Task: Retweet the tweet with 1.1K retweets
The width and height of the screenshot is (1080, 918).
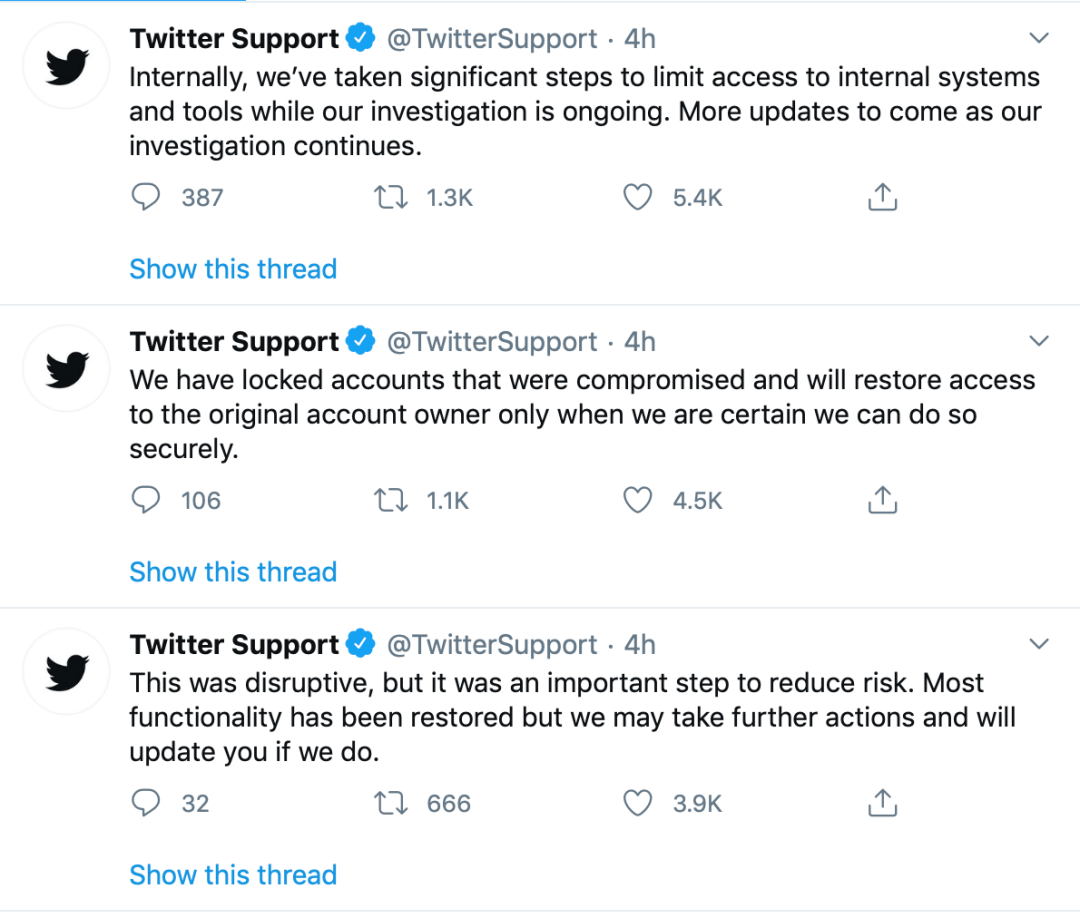Action: click(x=390, y=500)
